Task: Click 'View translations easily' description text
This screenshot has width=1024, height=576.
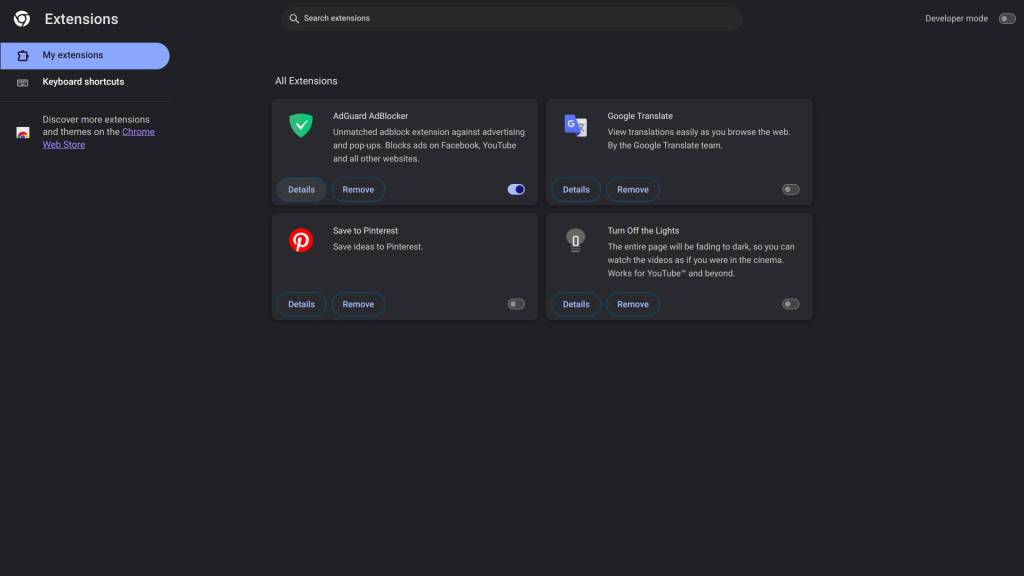Action: (699, 138)
